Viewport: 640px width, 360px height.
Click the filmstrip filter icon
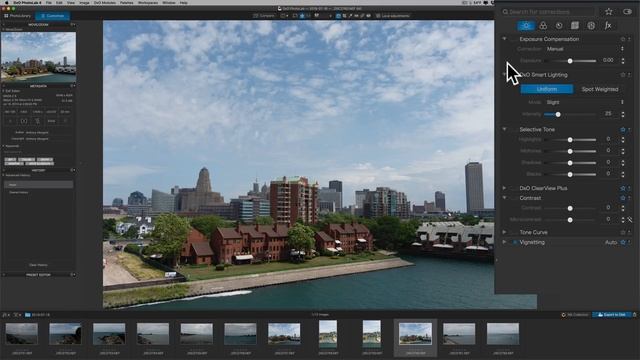pyautogui.click(x=17, y=315)
